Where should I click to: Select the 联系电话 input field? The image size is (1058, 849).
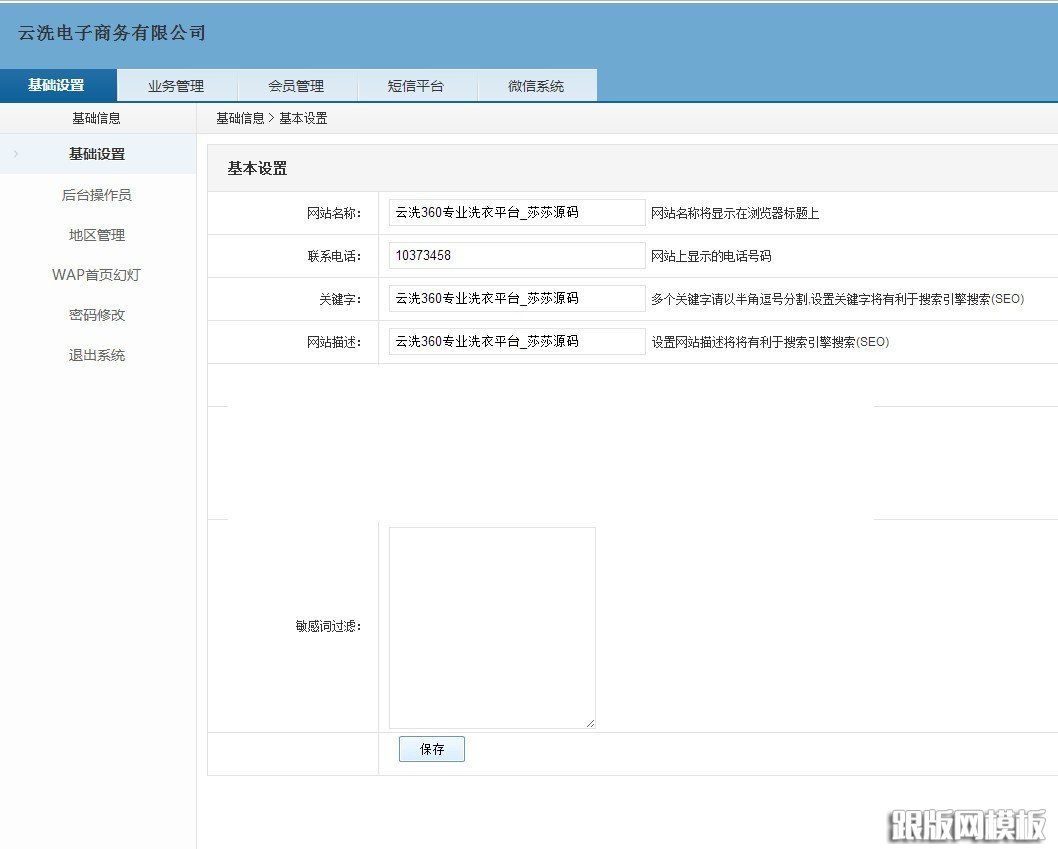[x=516, y=255]
